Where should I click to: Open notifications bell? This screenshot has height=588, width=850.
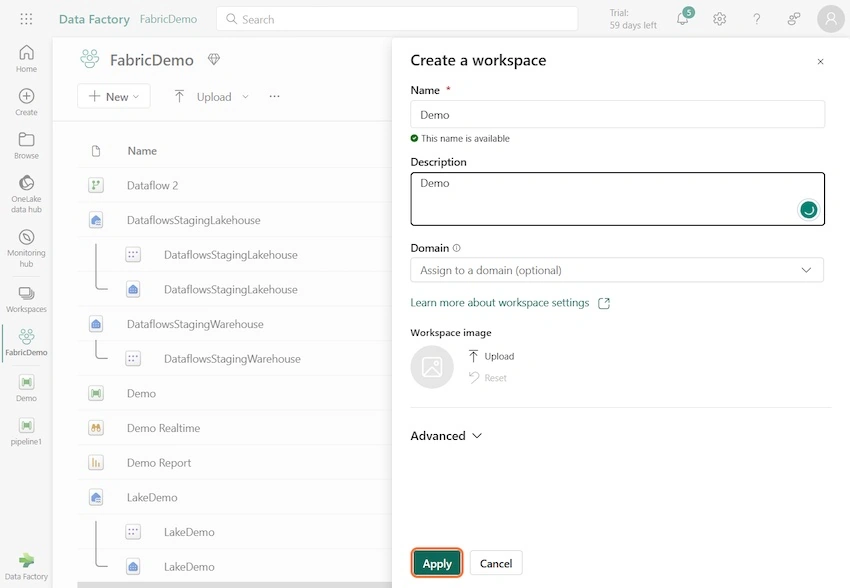(683, 18)
